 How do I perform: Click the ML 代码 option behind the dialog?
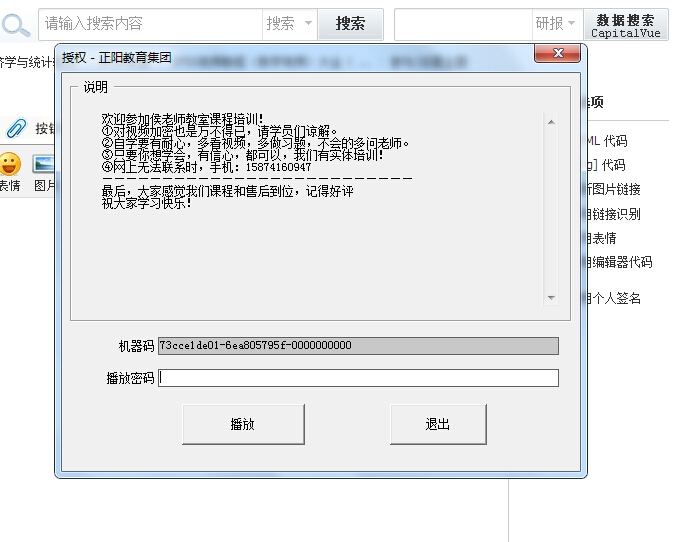pos(606,141)
